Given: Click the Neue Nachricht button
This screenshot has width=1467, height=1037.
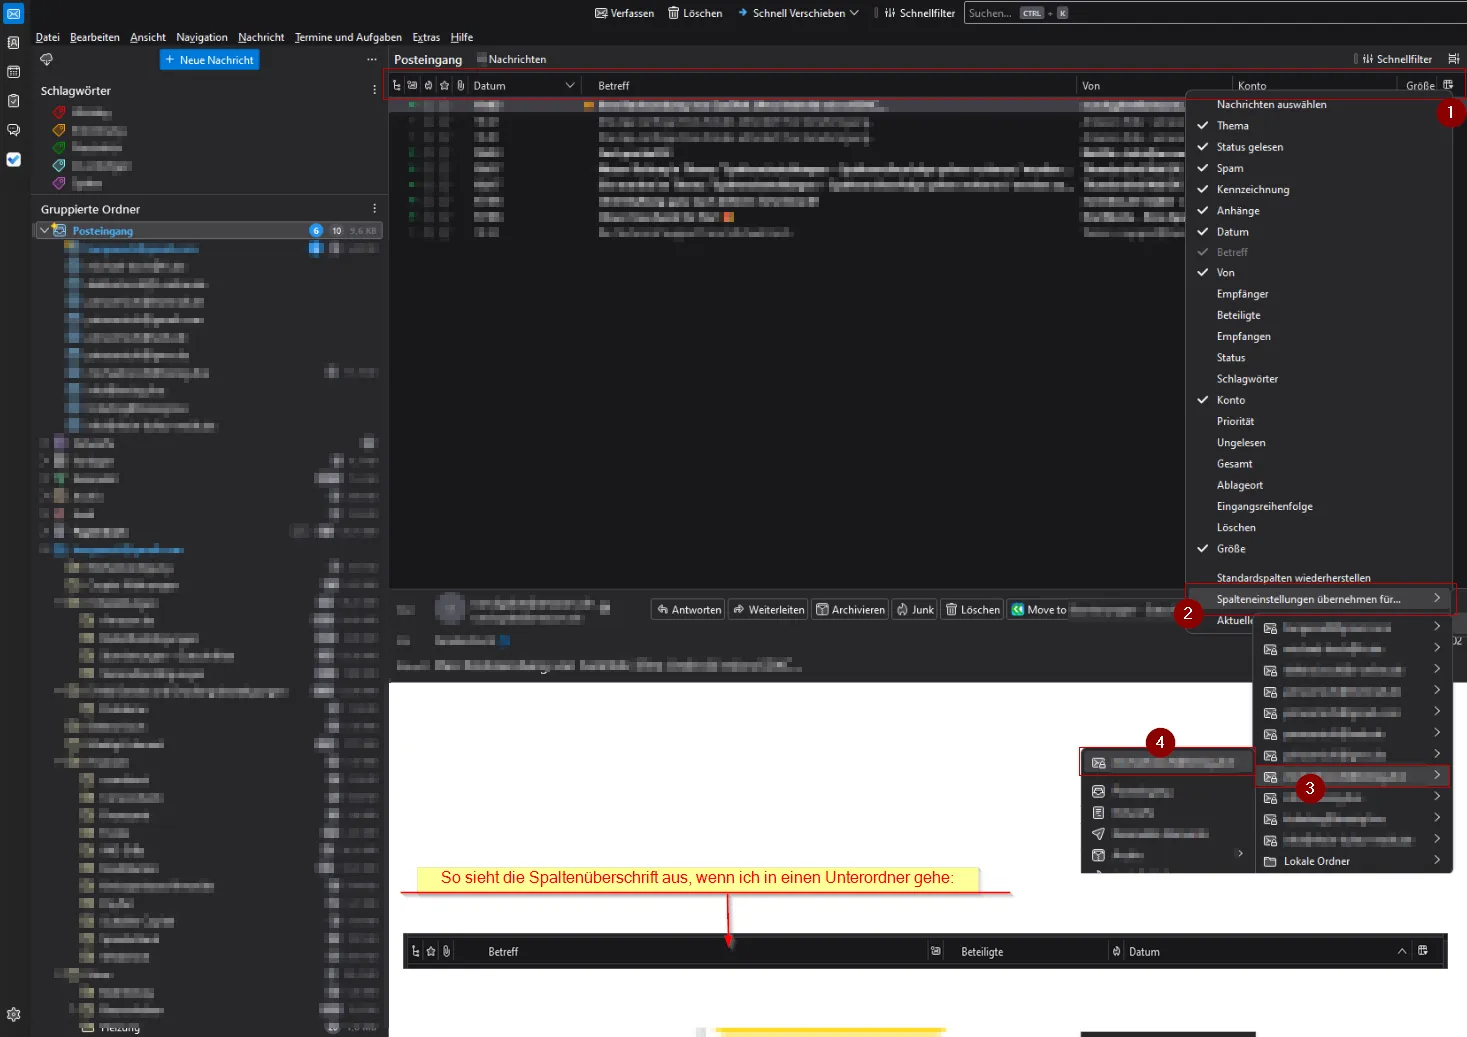Looking at the screenshot, I should [209, 60].
